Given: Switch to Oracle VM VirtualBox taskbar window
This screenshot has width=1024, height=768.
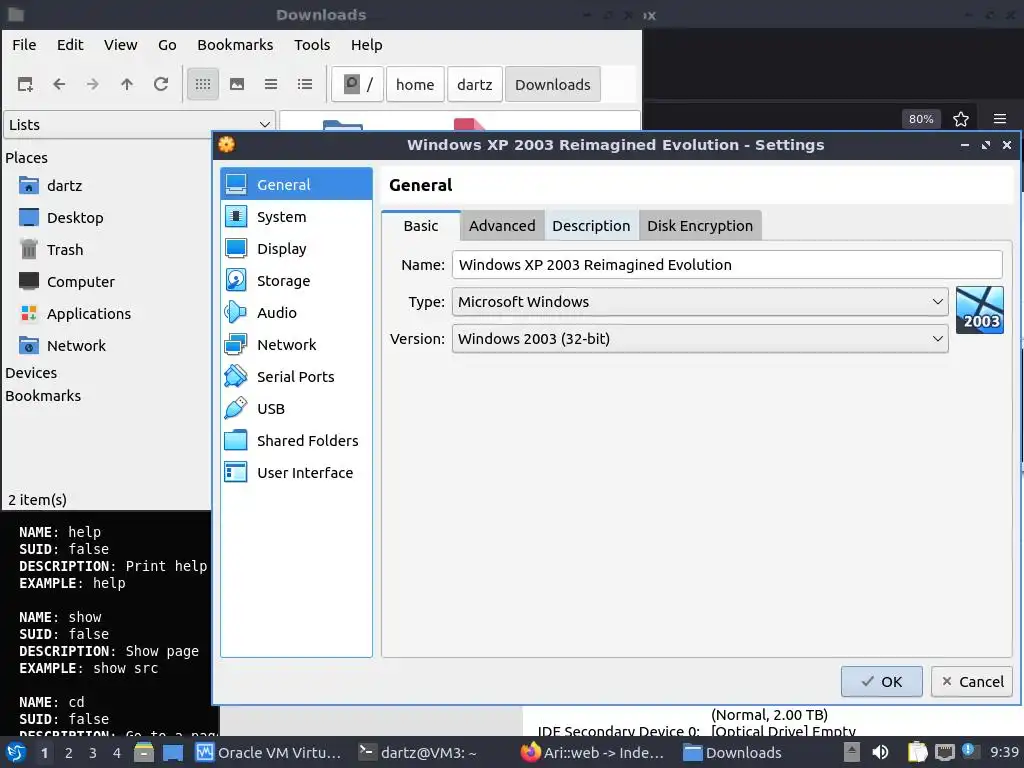Looking at the screenshot, I should coord(268,752).
